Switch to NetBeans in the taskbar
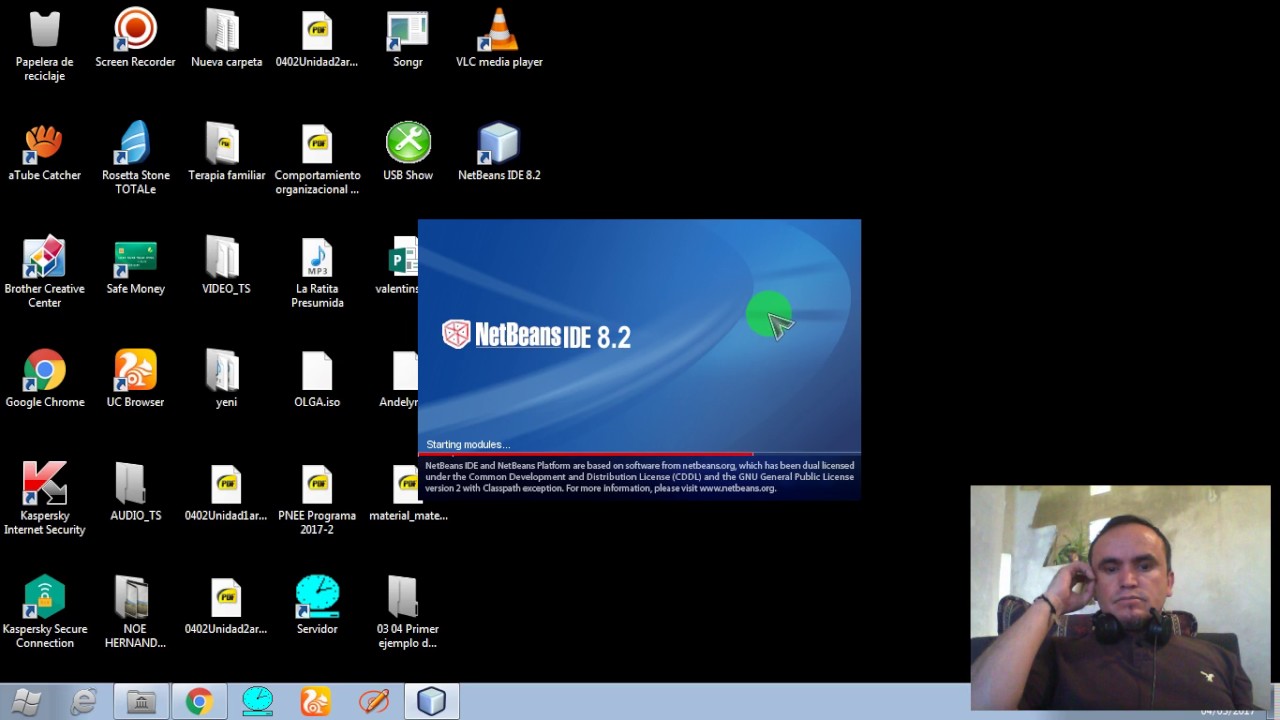The width and height of the screenshot is (1280, 720). (431, 702)
